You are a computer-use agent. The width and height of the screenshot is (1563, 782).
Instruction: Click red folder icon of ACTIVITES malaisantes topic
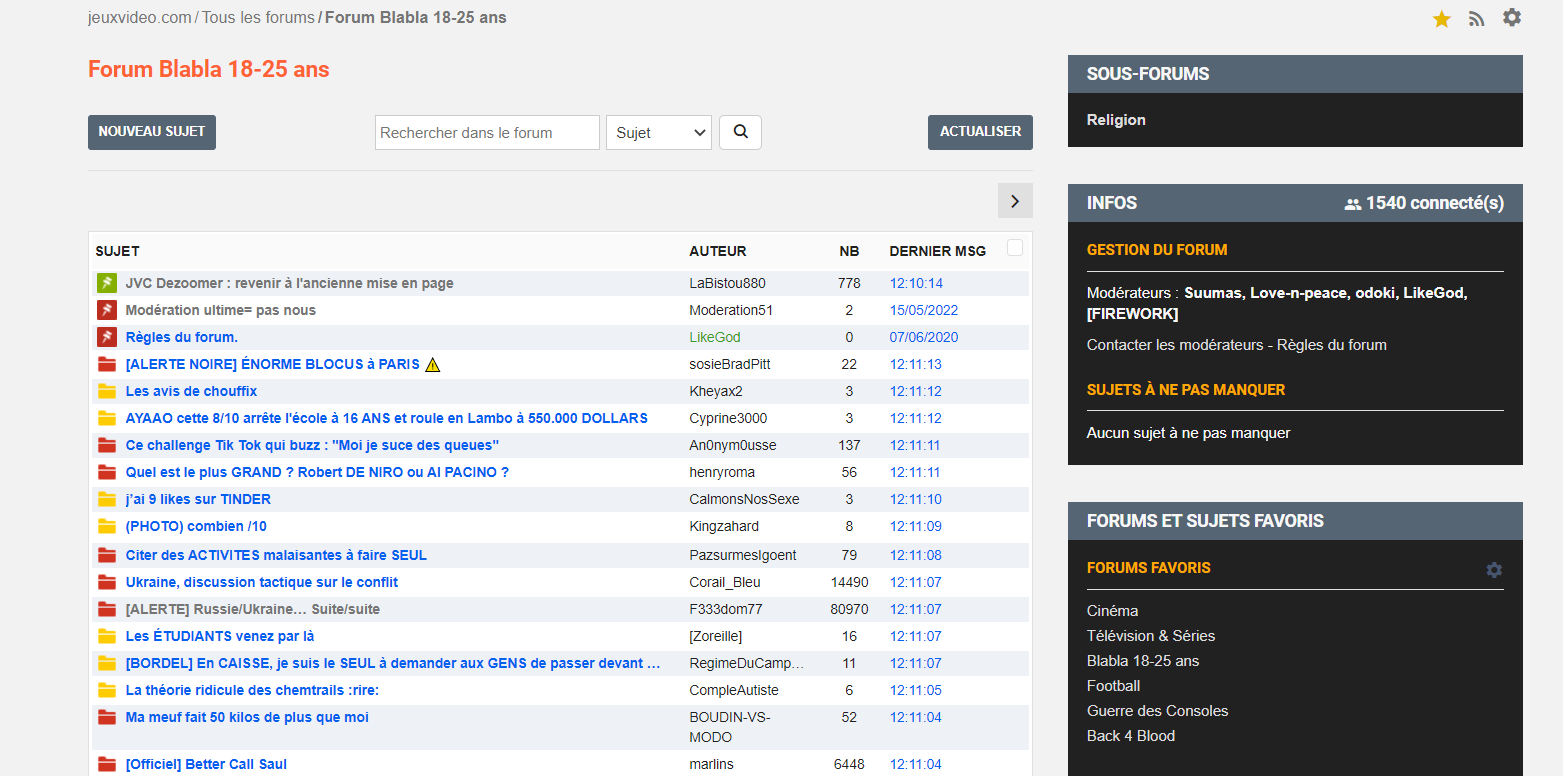pos(107,555)
